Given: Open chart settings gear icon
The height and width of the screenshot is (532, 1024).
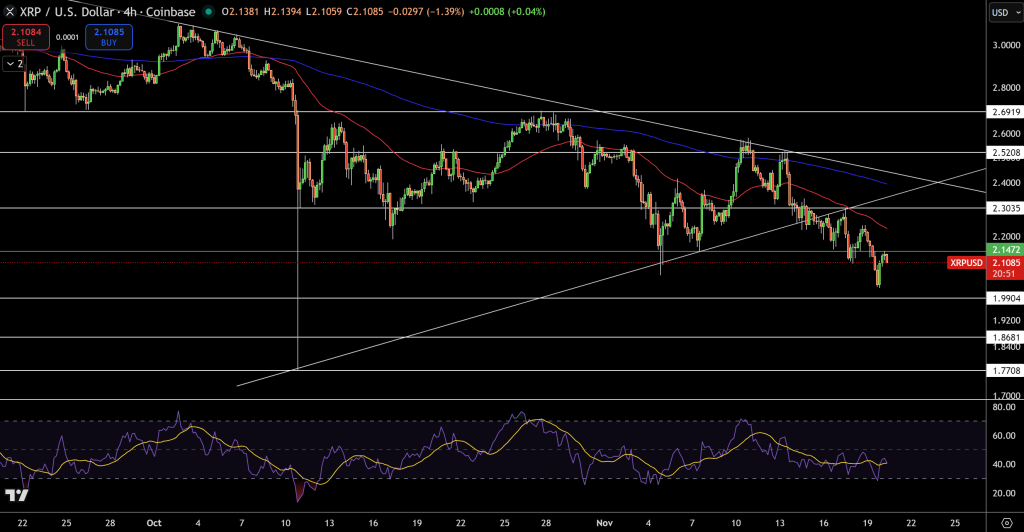Looking at the screenshot, I should [x=1006, y=523].
